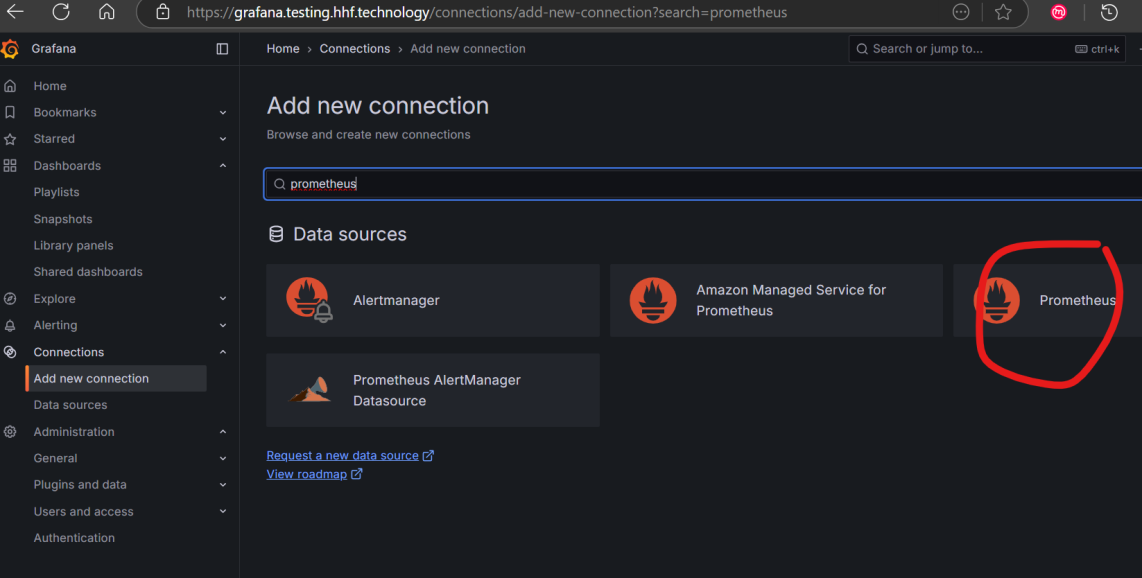Bookmark this page with the star icon
The image size is (1142, 578).
pos(1004,12)
